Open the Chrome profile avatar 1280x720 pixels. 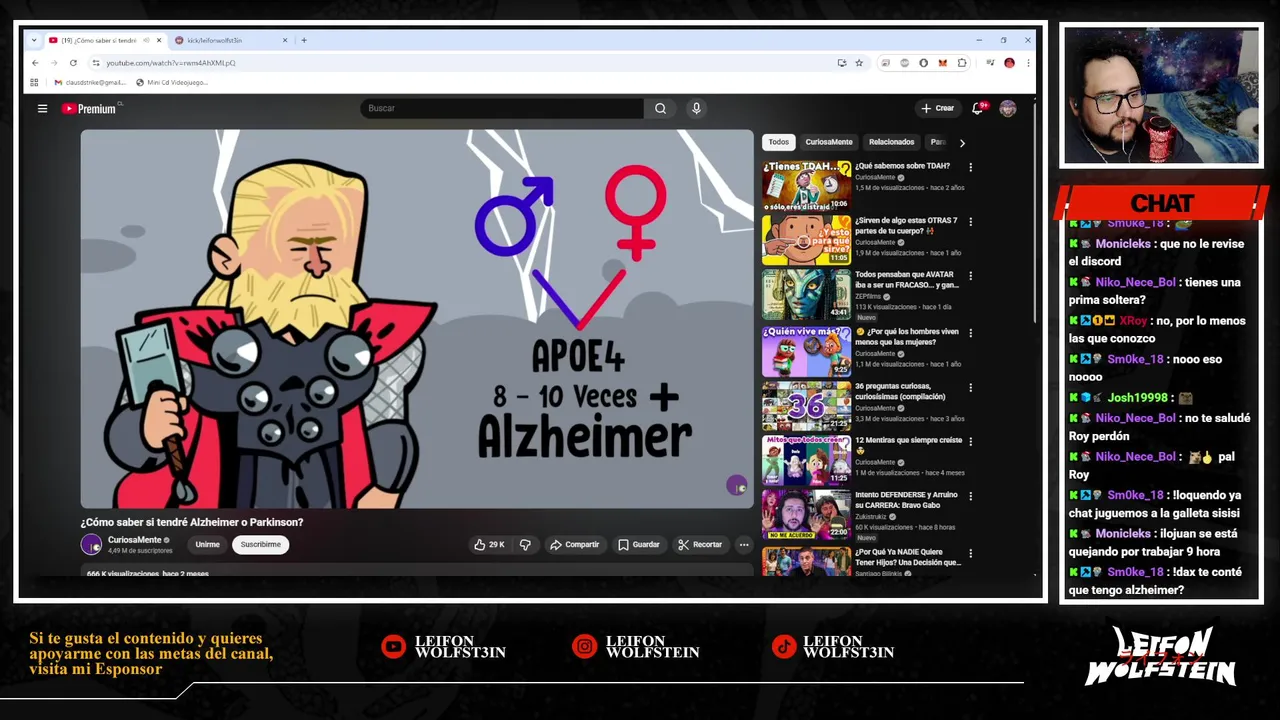click(1009, 63)
